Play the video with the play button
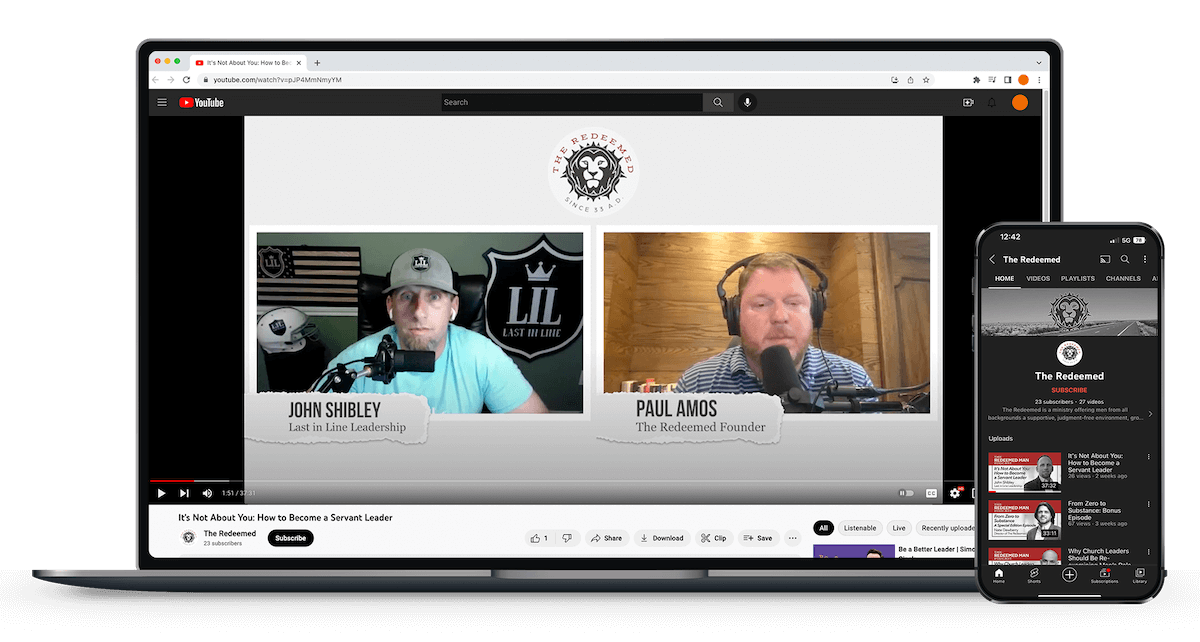Image resolution: width=1200 pixels, height=642 pixels. point(161,493)
